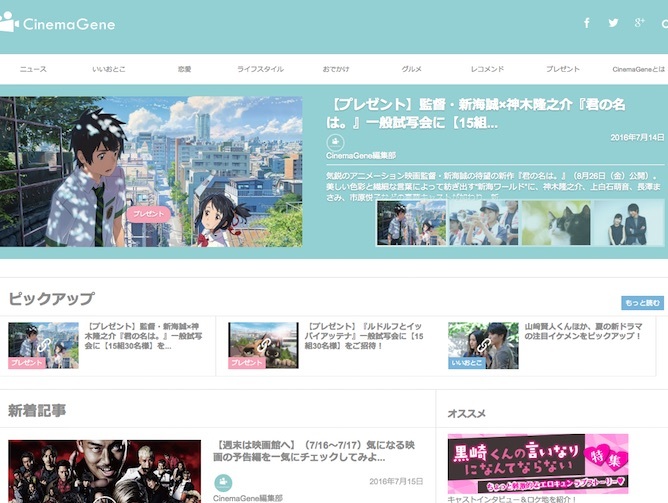Click the large 君の名は featured image

151,172
